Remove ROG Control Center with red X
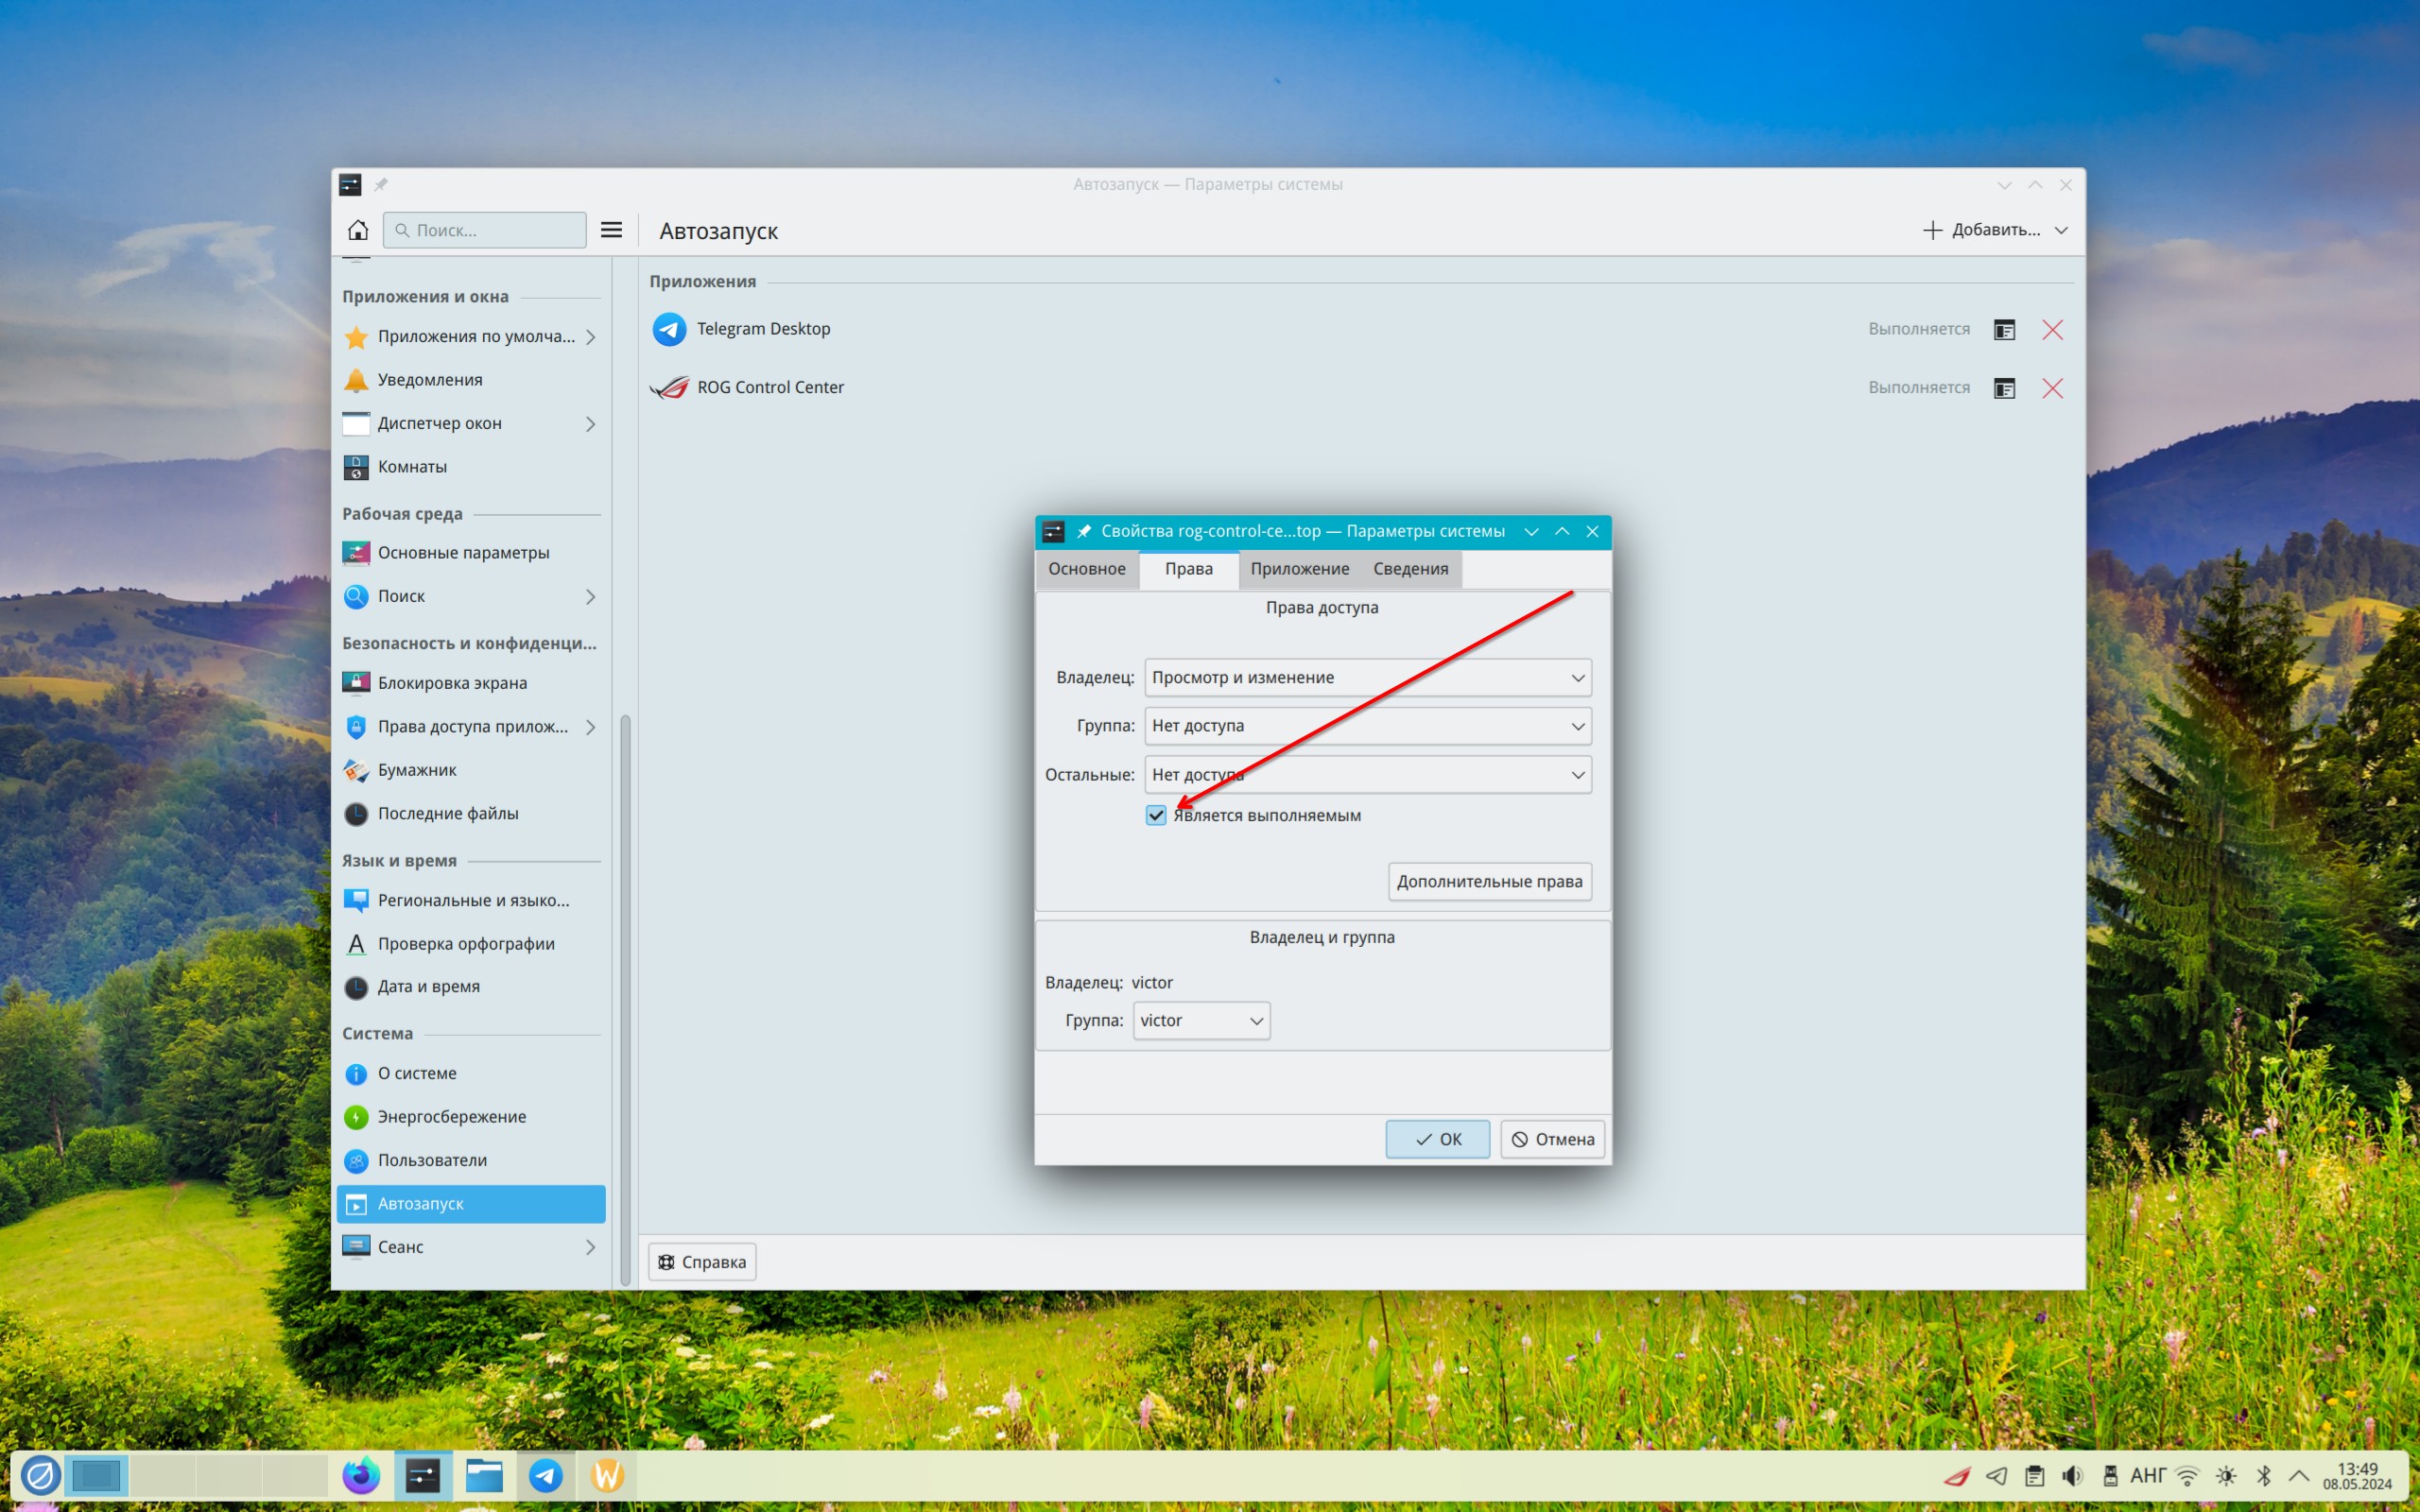Image resolution: width=2420 pixels, height=1512 pixels. (x=2052, y=388)
